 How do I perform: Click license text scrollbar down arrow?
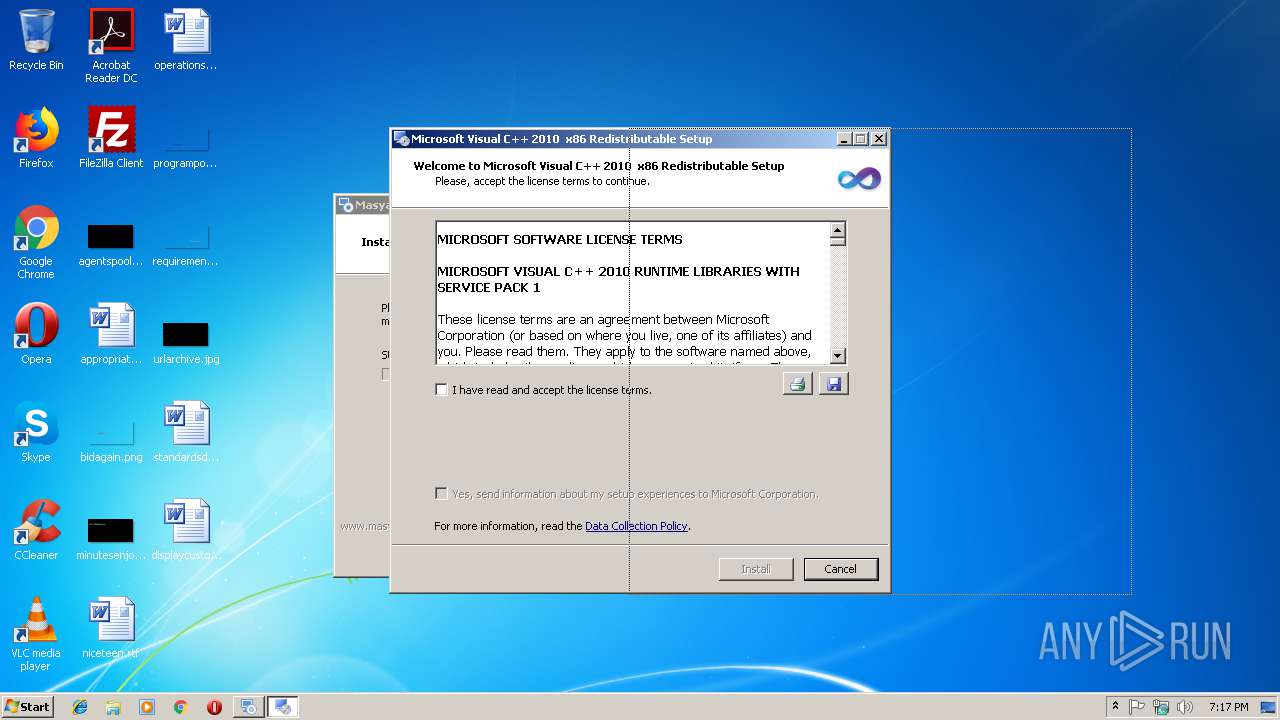[x=838, y=356]
